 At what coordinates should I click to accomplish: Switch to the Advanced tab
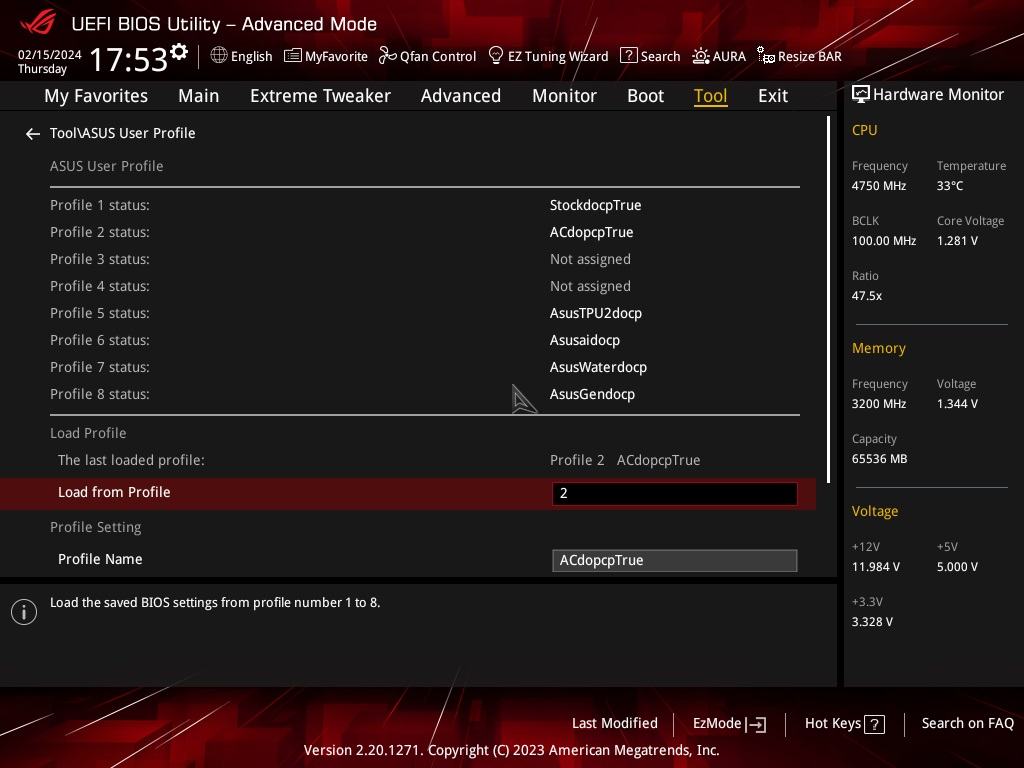pyautogui.click(x=460, y=96)
